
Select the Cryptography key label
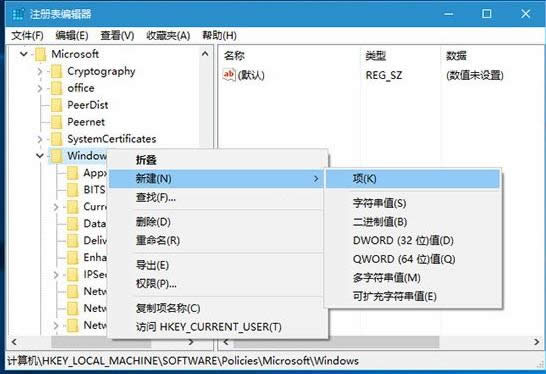(x=101, y=71)
